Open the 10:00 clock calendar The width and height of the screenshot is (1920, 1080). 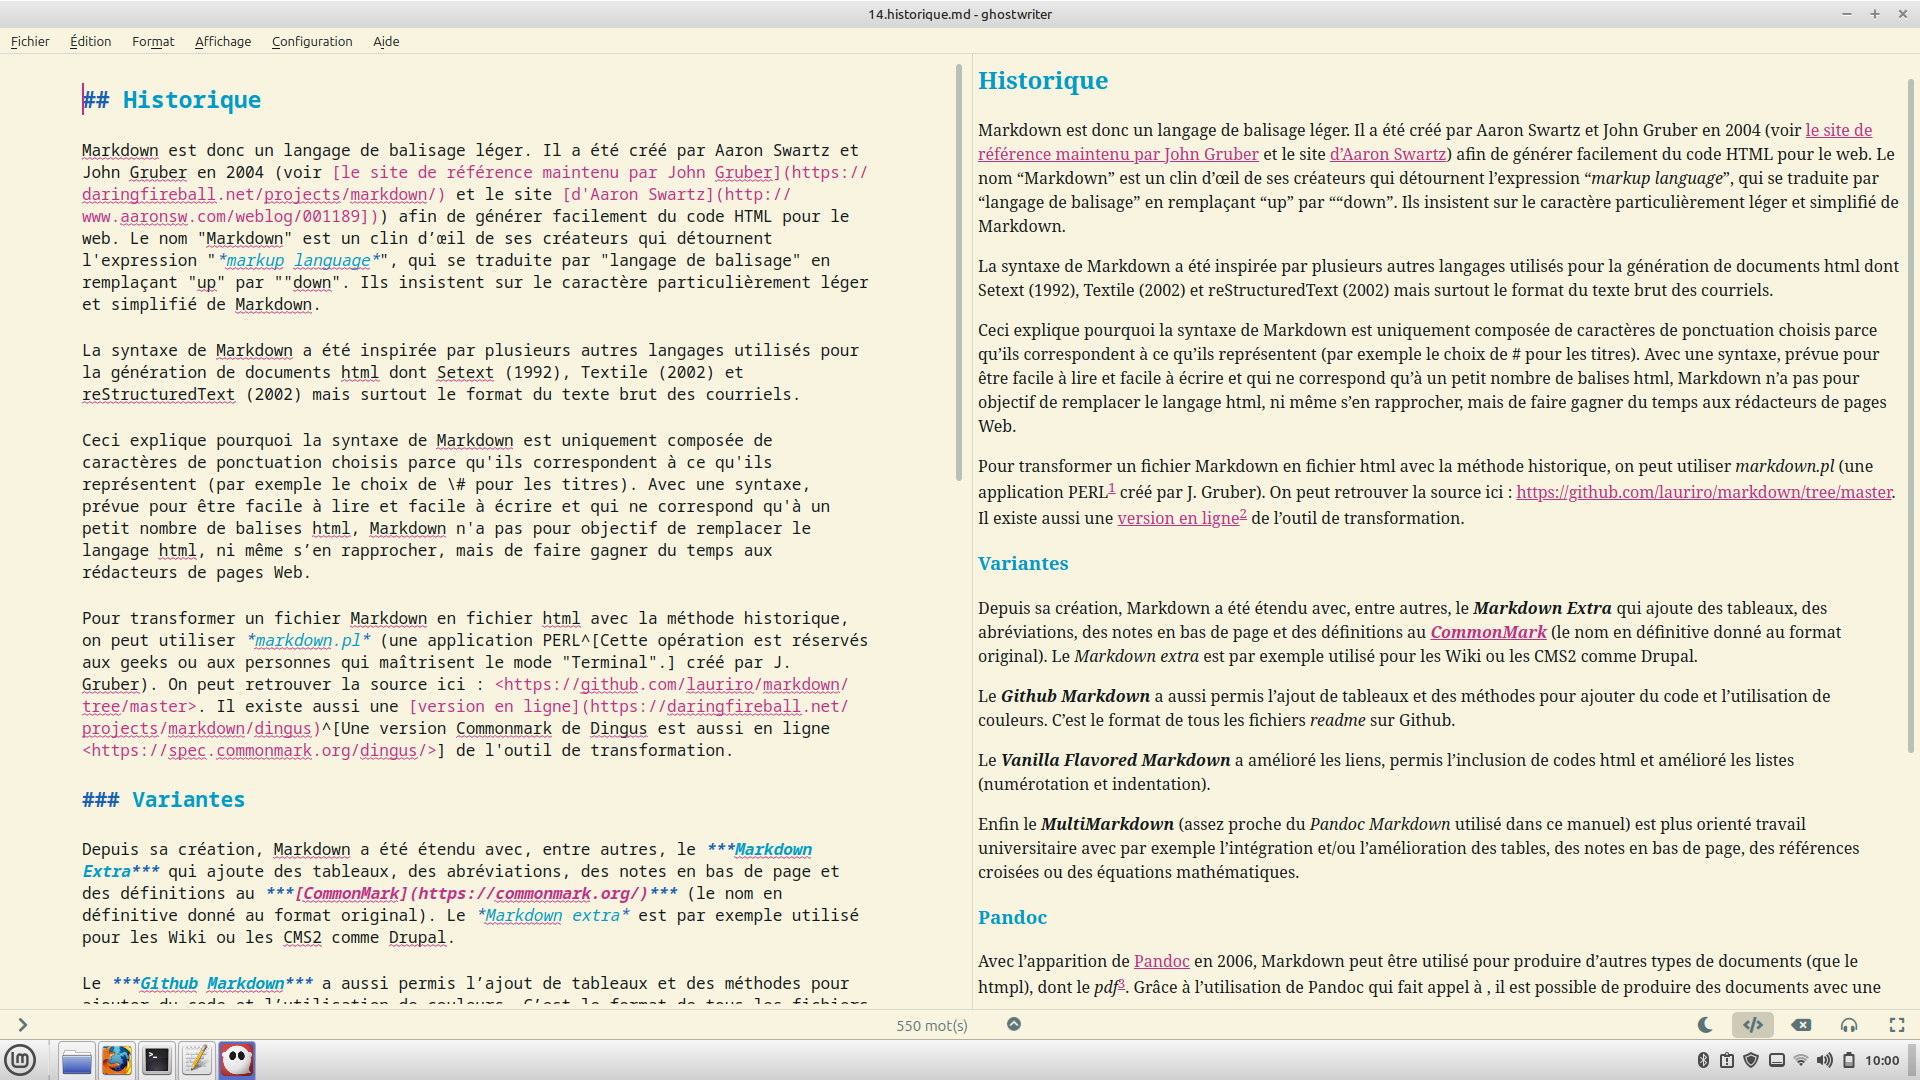(1882, 1060)
